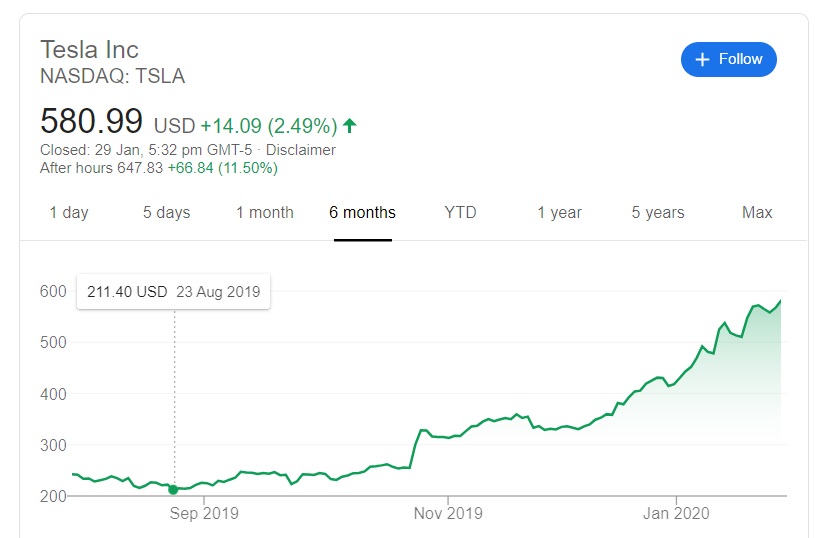
Task: Click the NASDAQ: TSLA ticker text
Action: click(x=112, y=76)
